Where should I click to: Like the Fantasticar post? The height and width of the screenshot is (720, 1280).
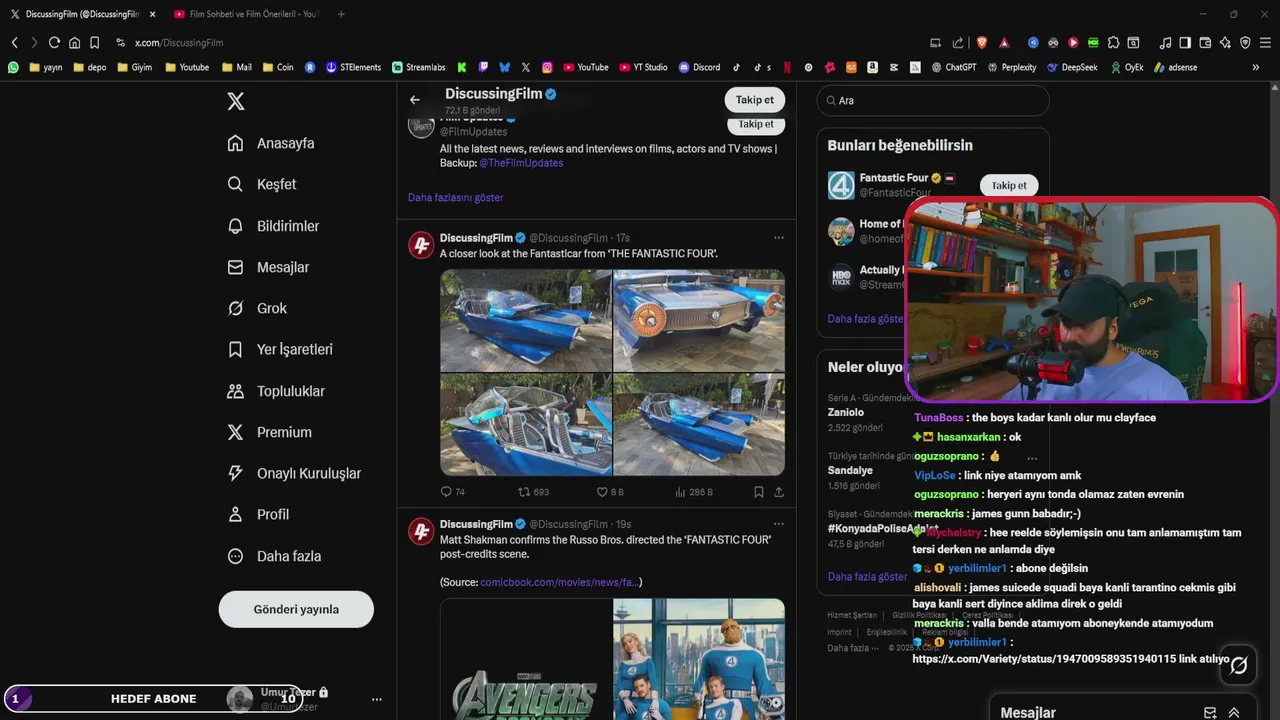point(610,492)
